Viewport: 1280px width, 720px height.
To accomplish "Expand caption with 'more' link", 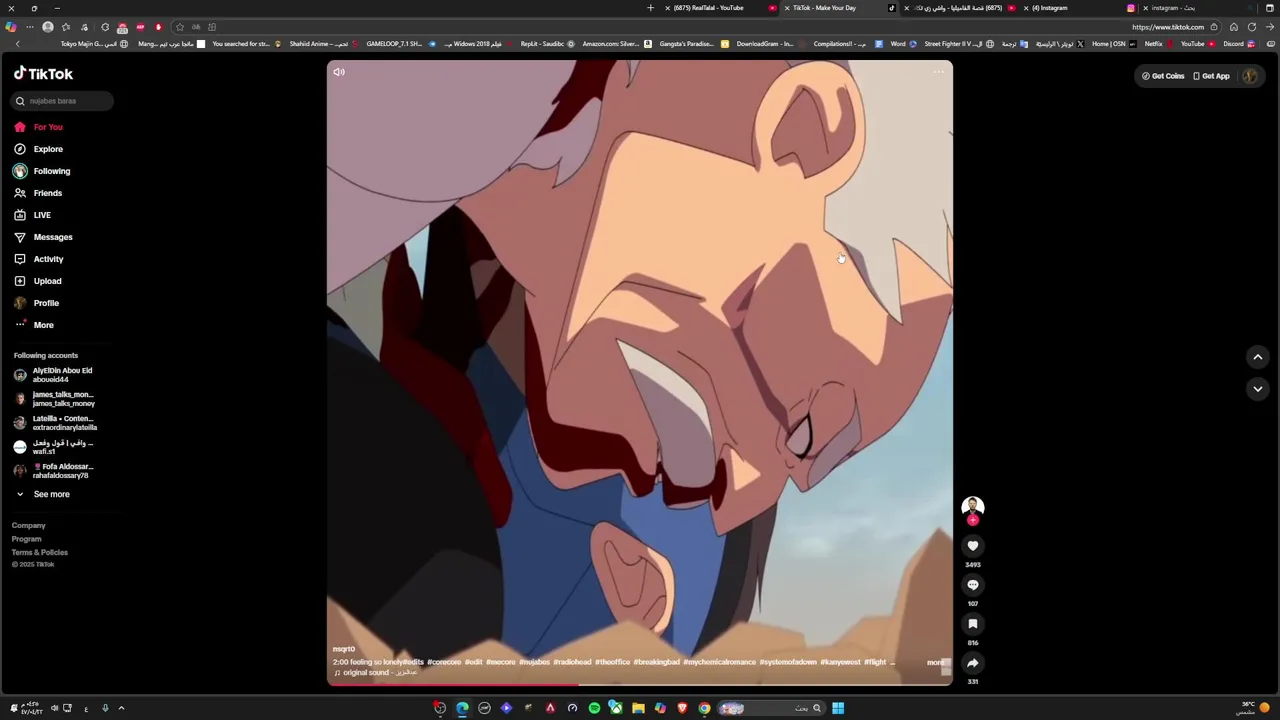I will [x=935, y=662].
